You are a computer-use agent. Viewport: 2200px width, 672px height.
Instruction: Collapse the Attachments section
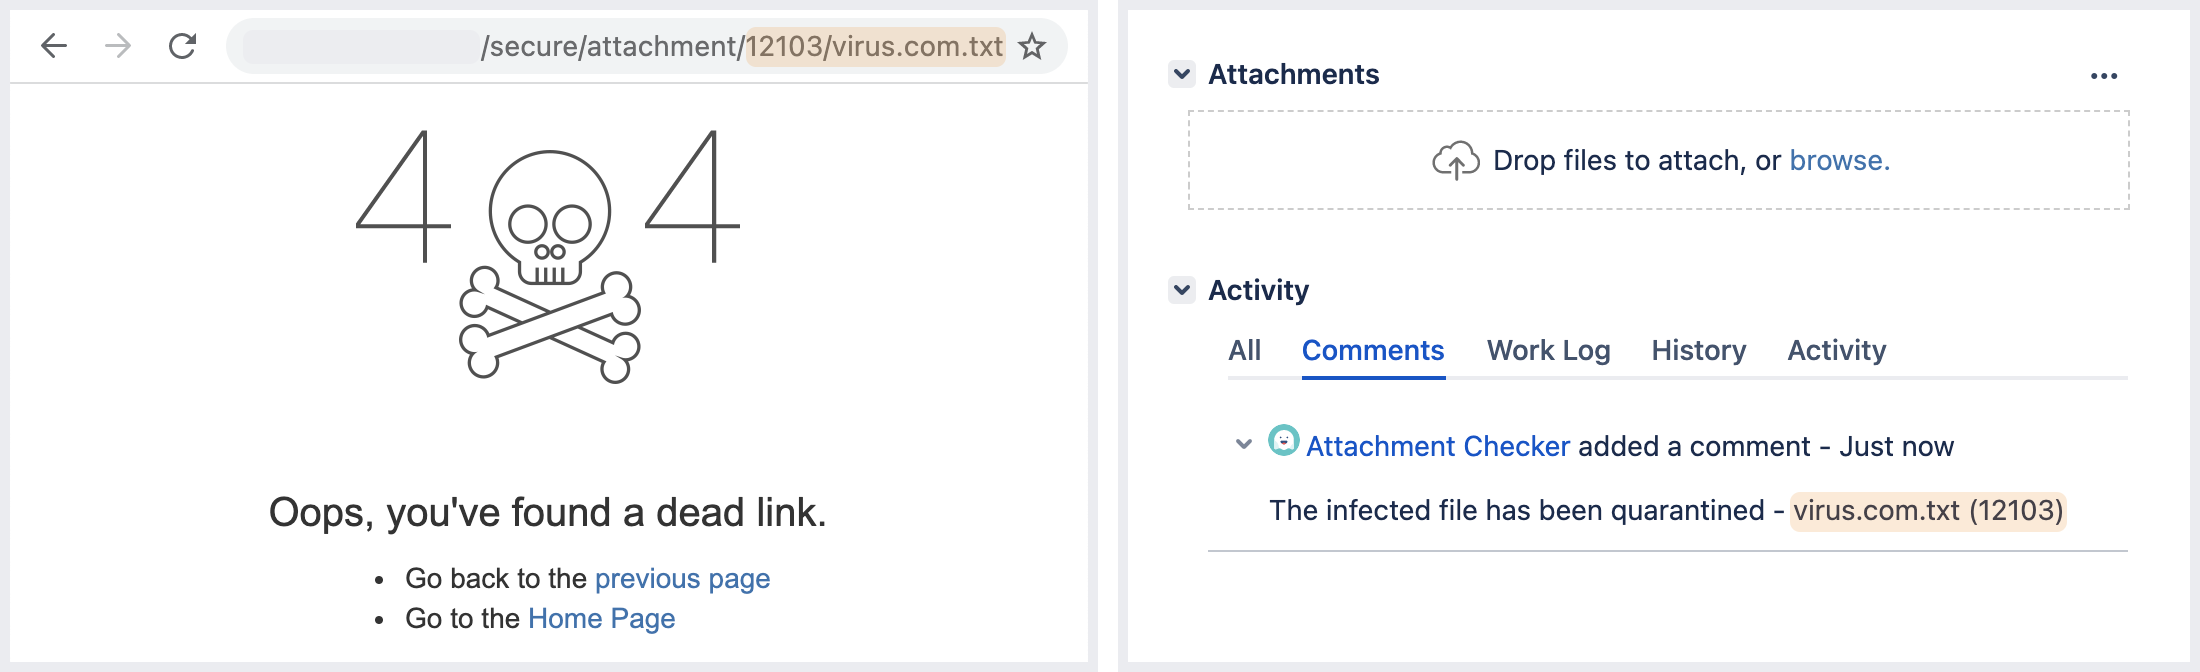(x=1181, y=74)
